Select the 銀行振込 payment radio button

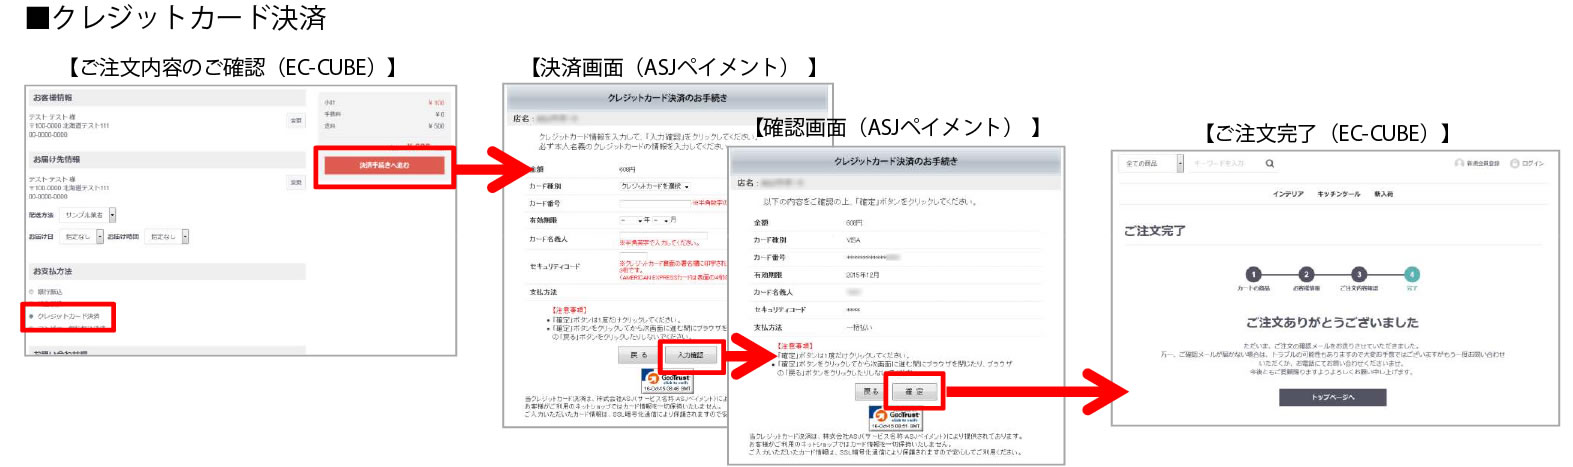32,292
